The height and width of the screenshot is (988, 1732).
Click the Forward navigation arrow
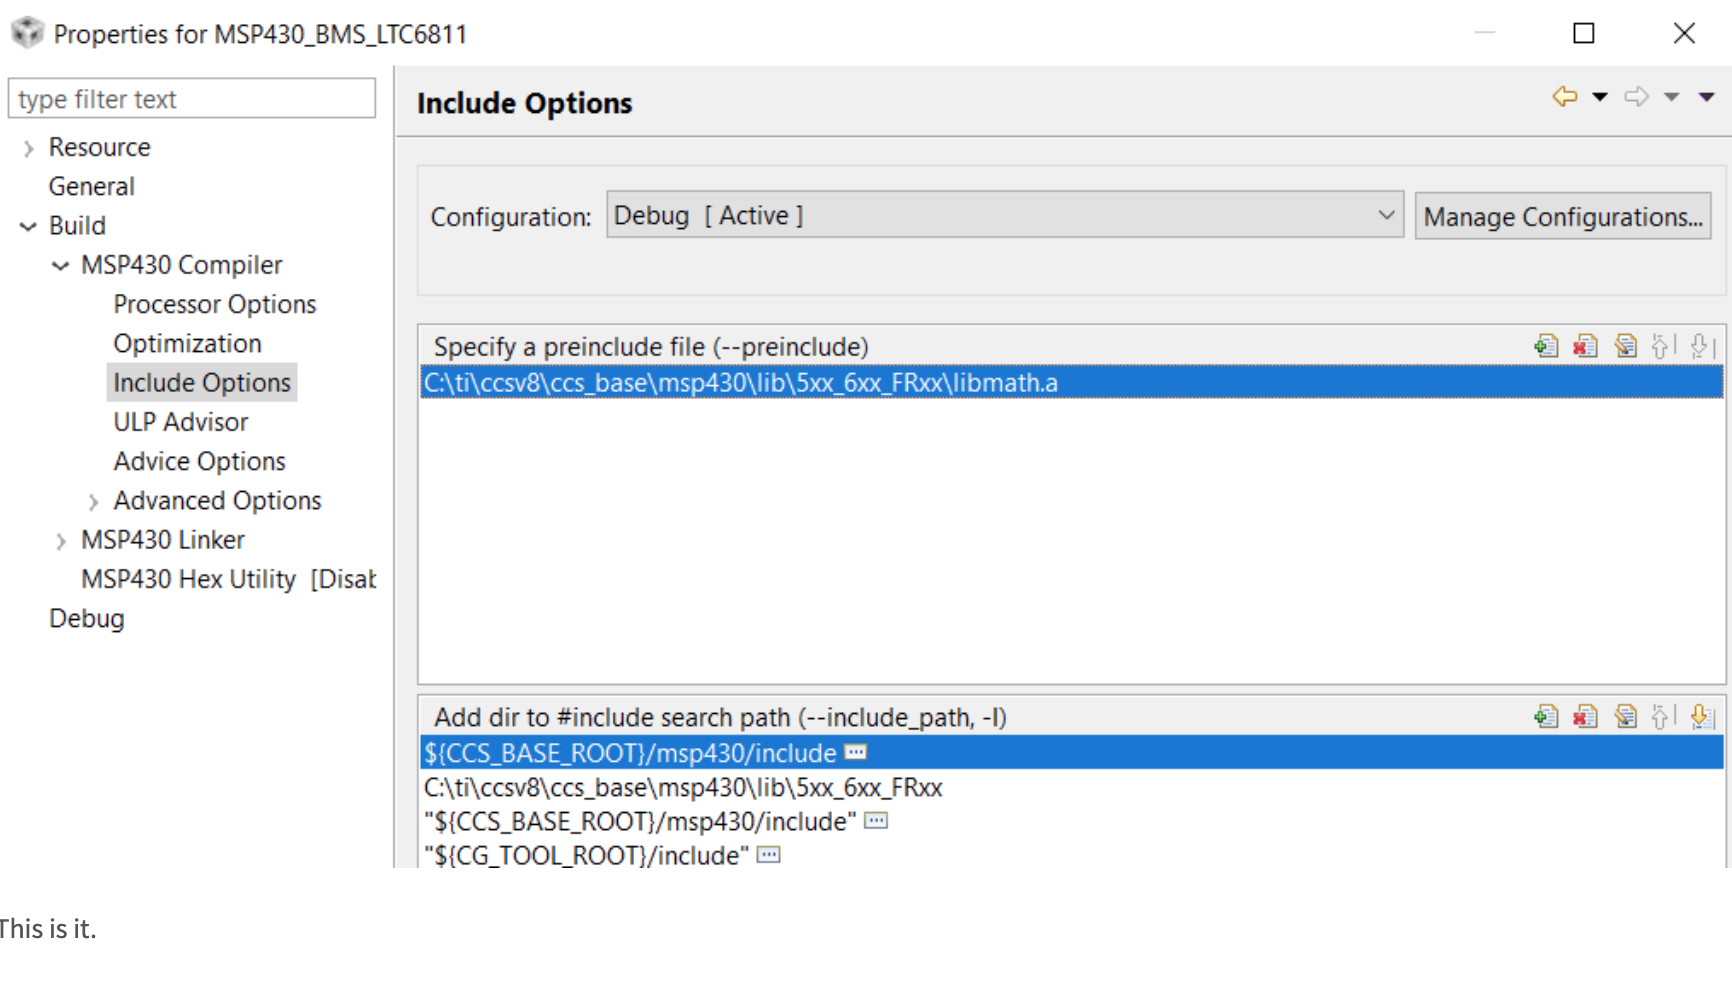click(x=1637, y=97)
